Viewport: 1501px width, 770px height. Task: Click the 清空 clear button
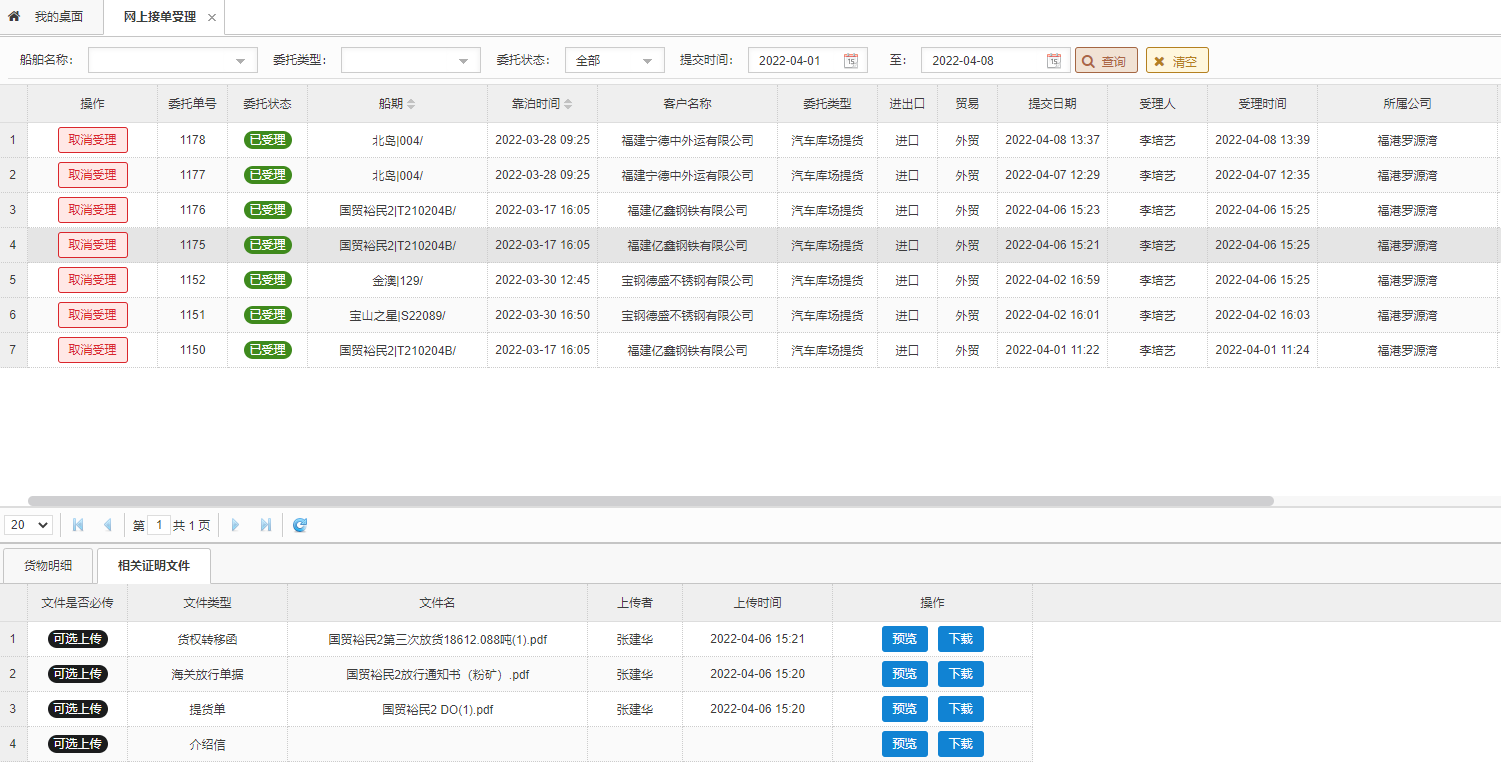(1177, 61)
